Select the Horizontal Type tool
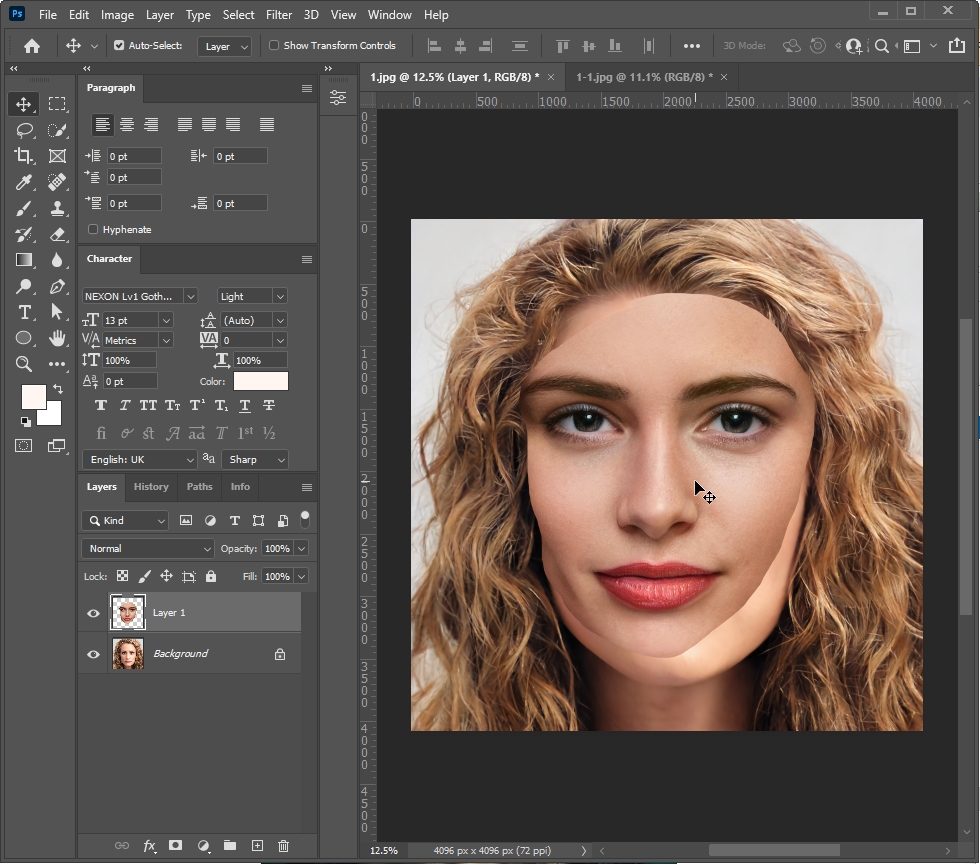The image size is (980, 864). (24, 312)
